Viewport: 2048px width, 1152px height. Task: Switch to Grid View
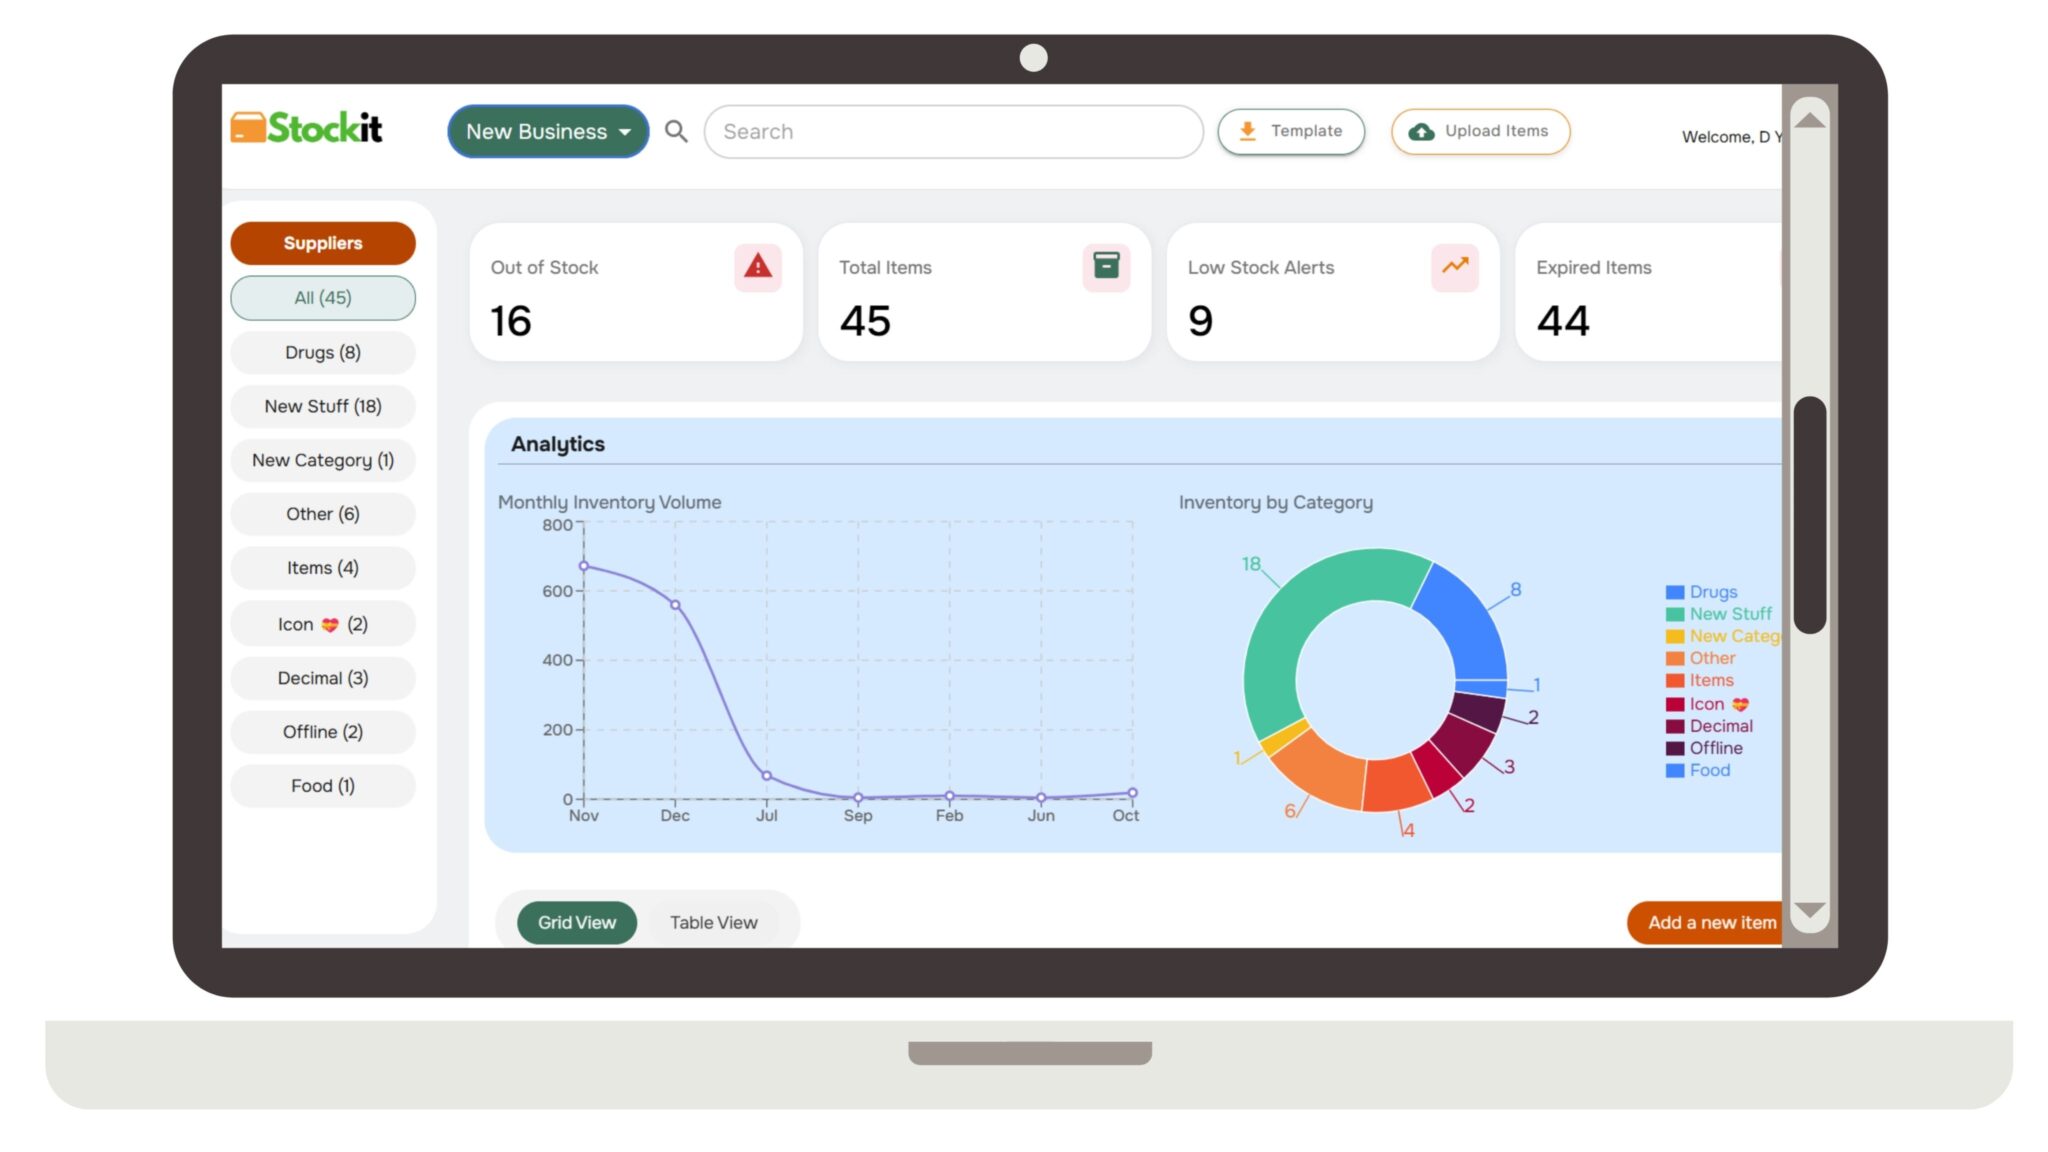pos(577,922)
